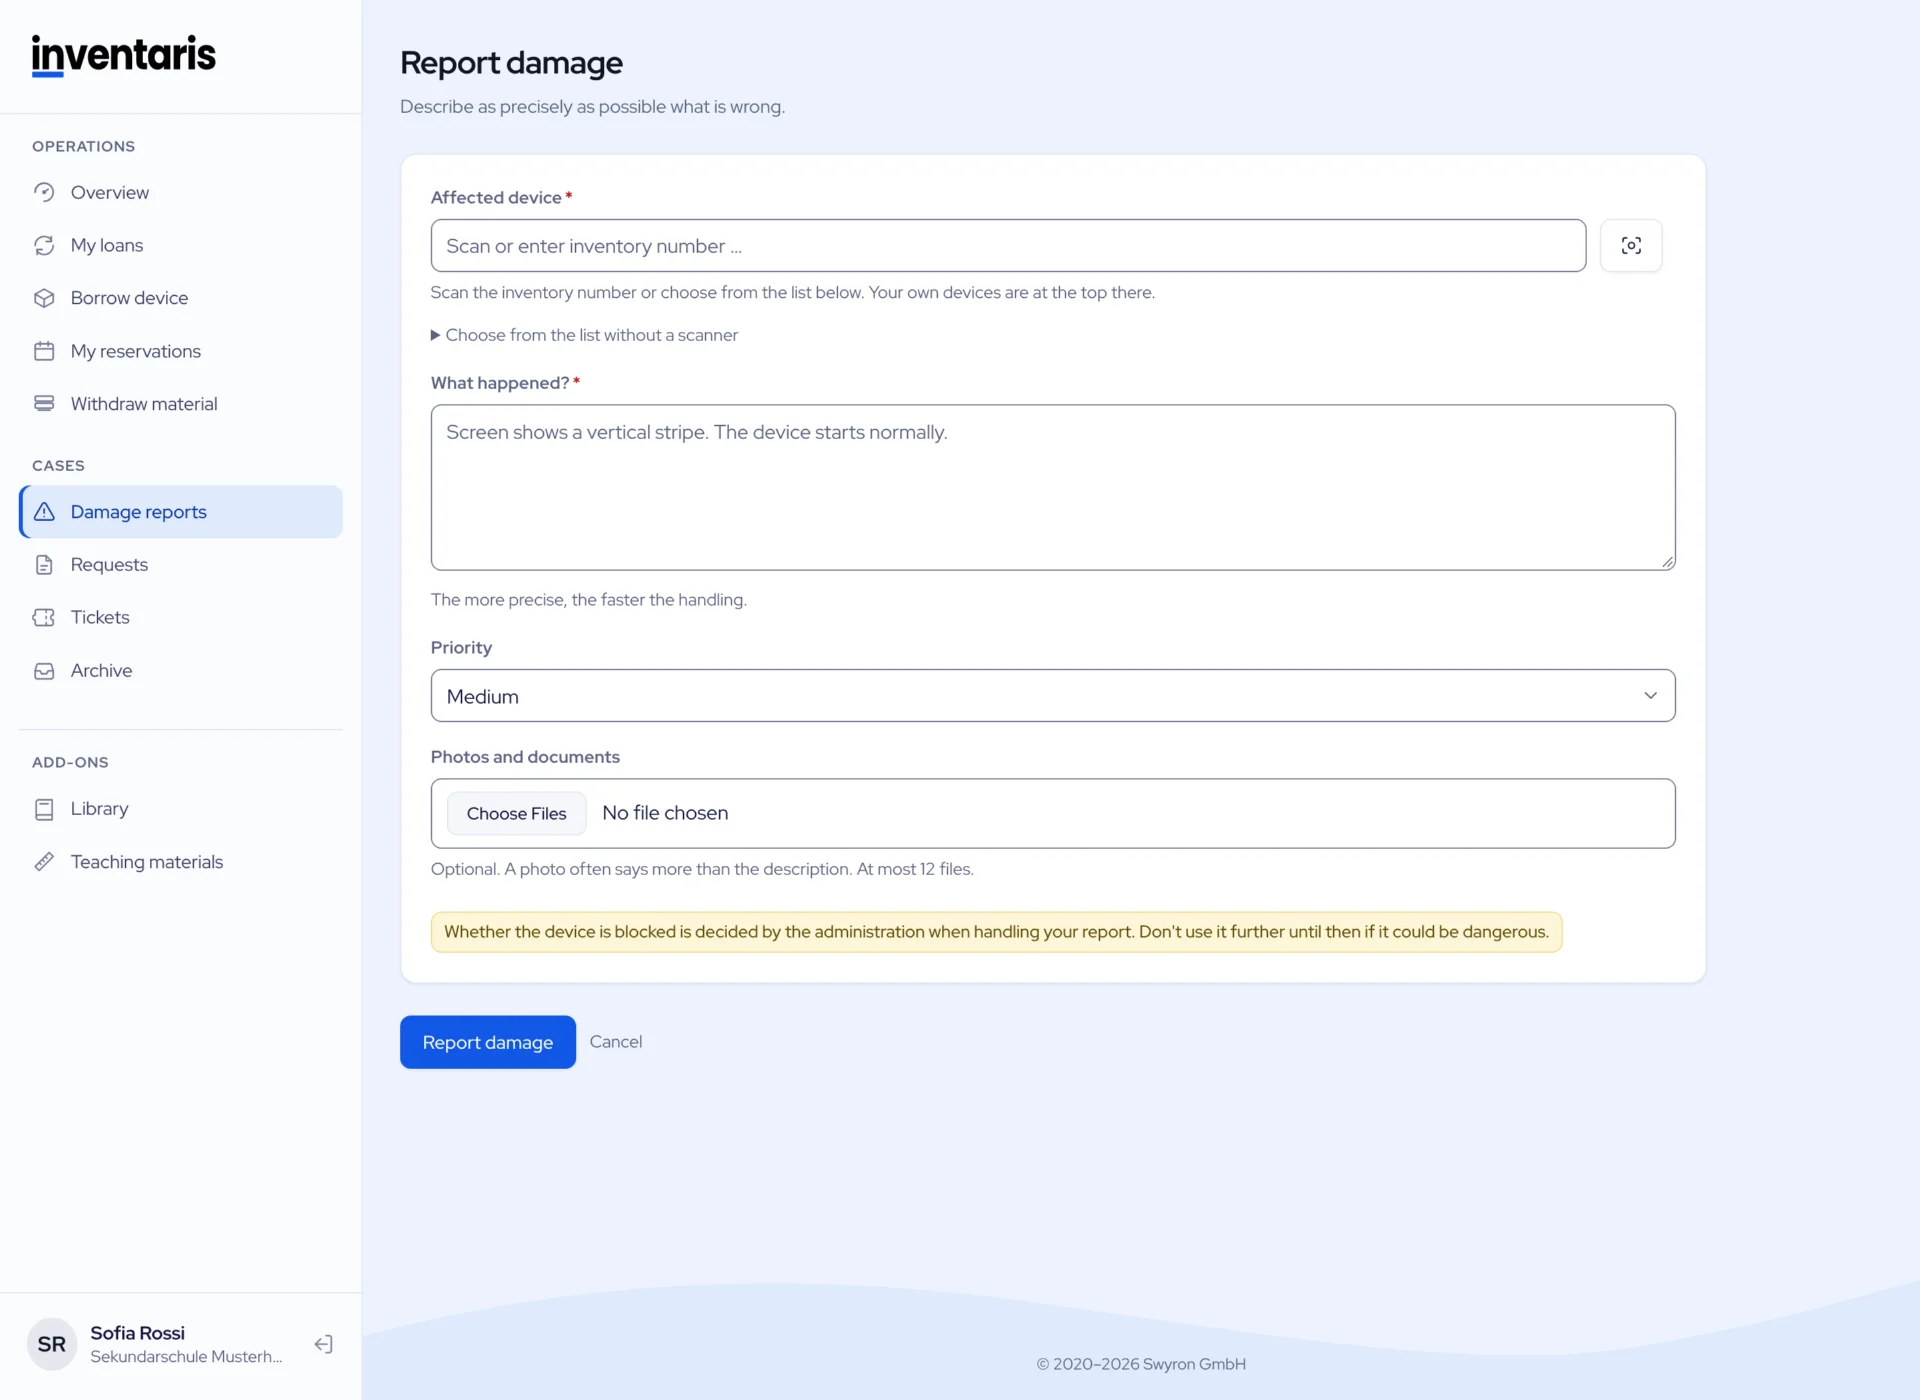Click the Requests document icon
This screenshot has width=1920, height=1400.
(x=44, y=565)
